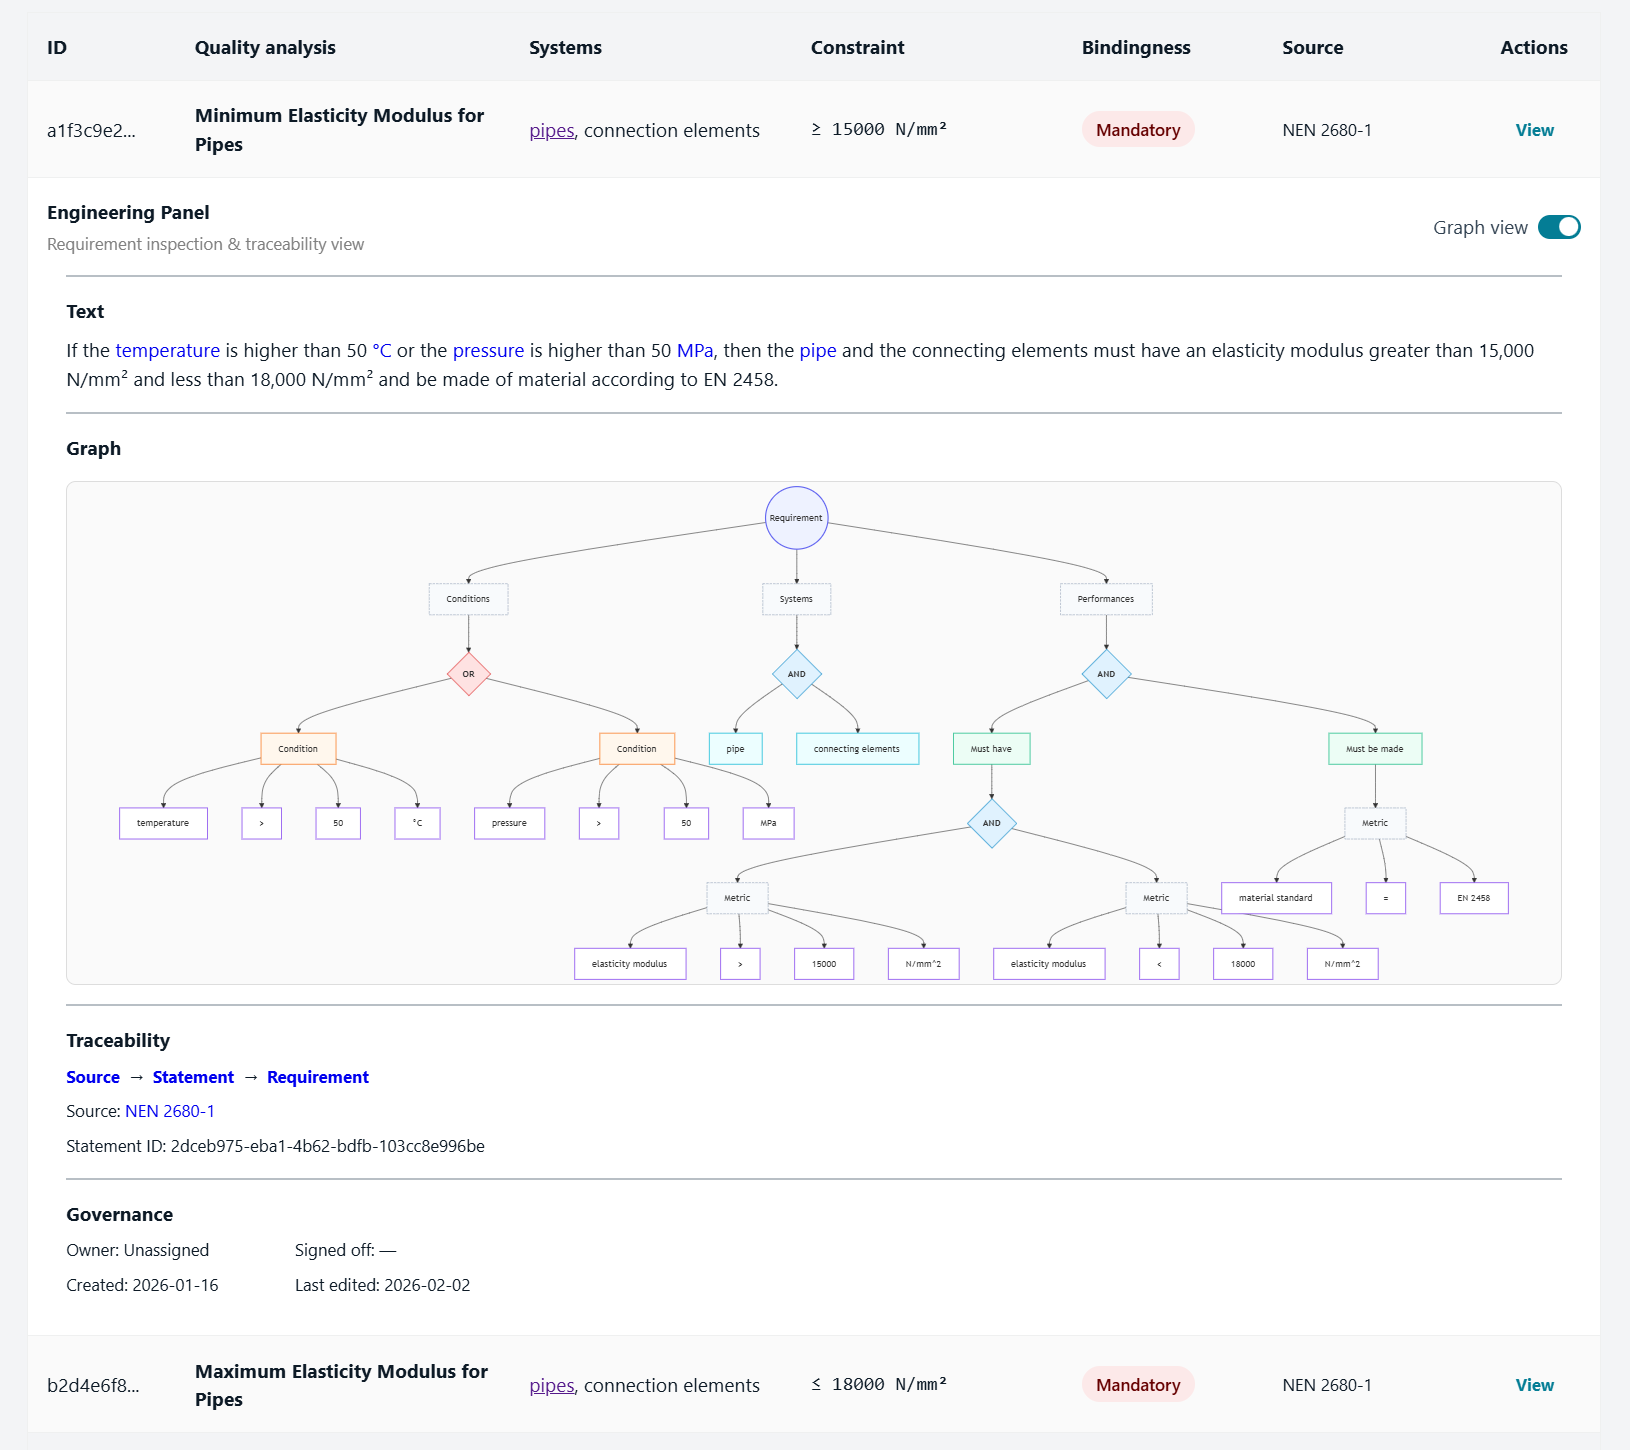This screenshot has width=1630, height=1450.
Task: Click the a1f3c9e2... ID cell
Action: pos(91,130)
